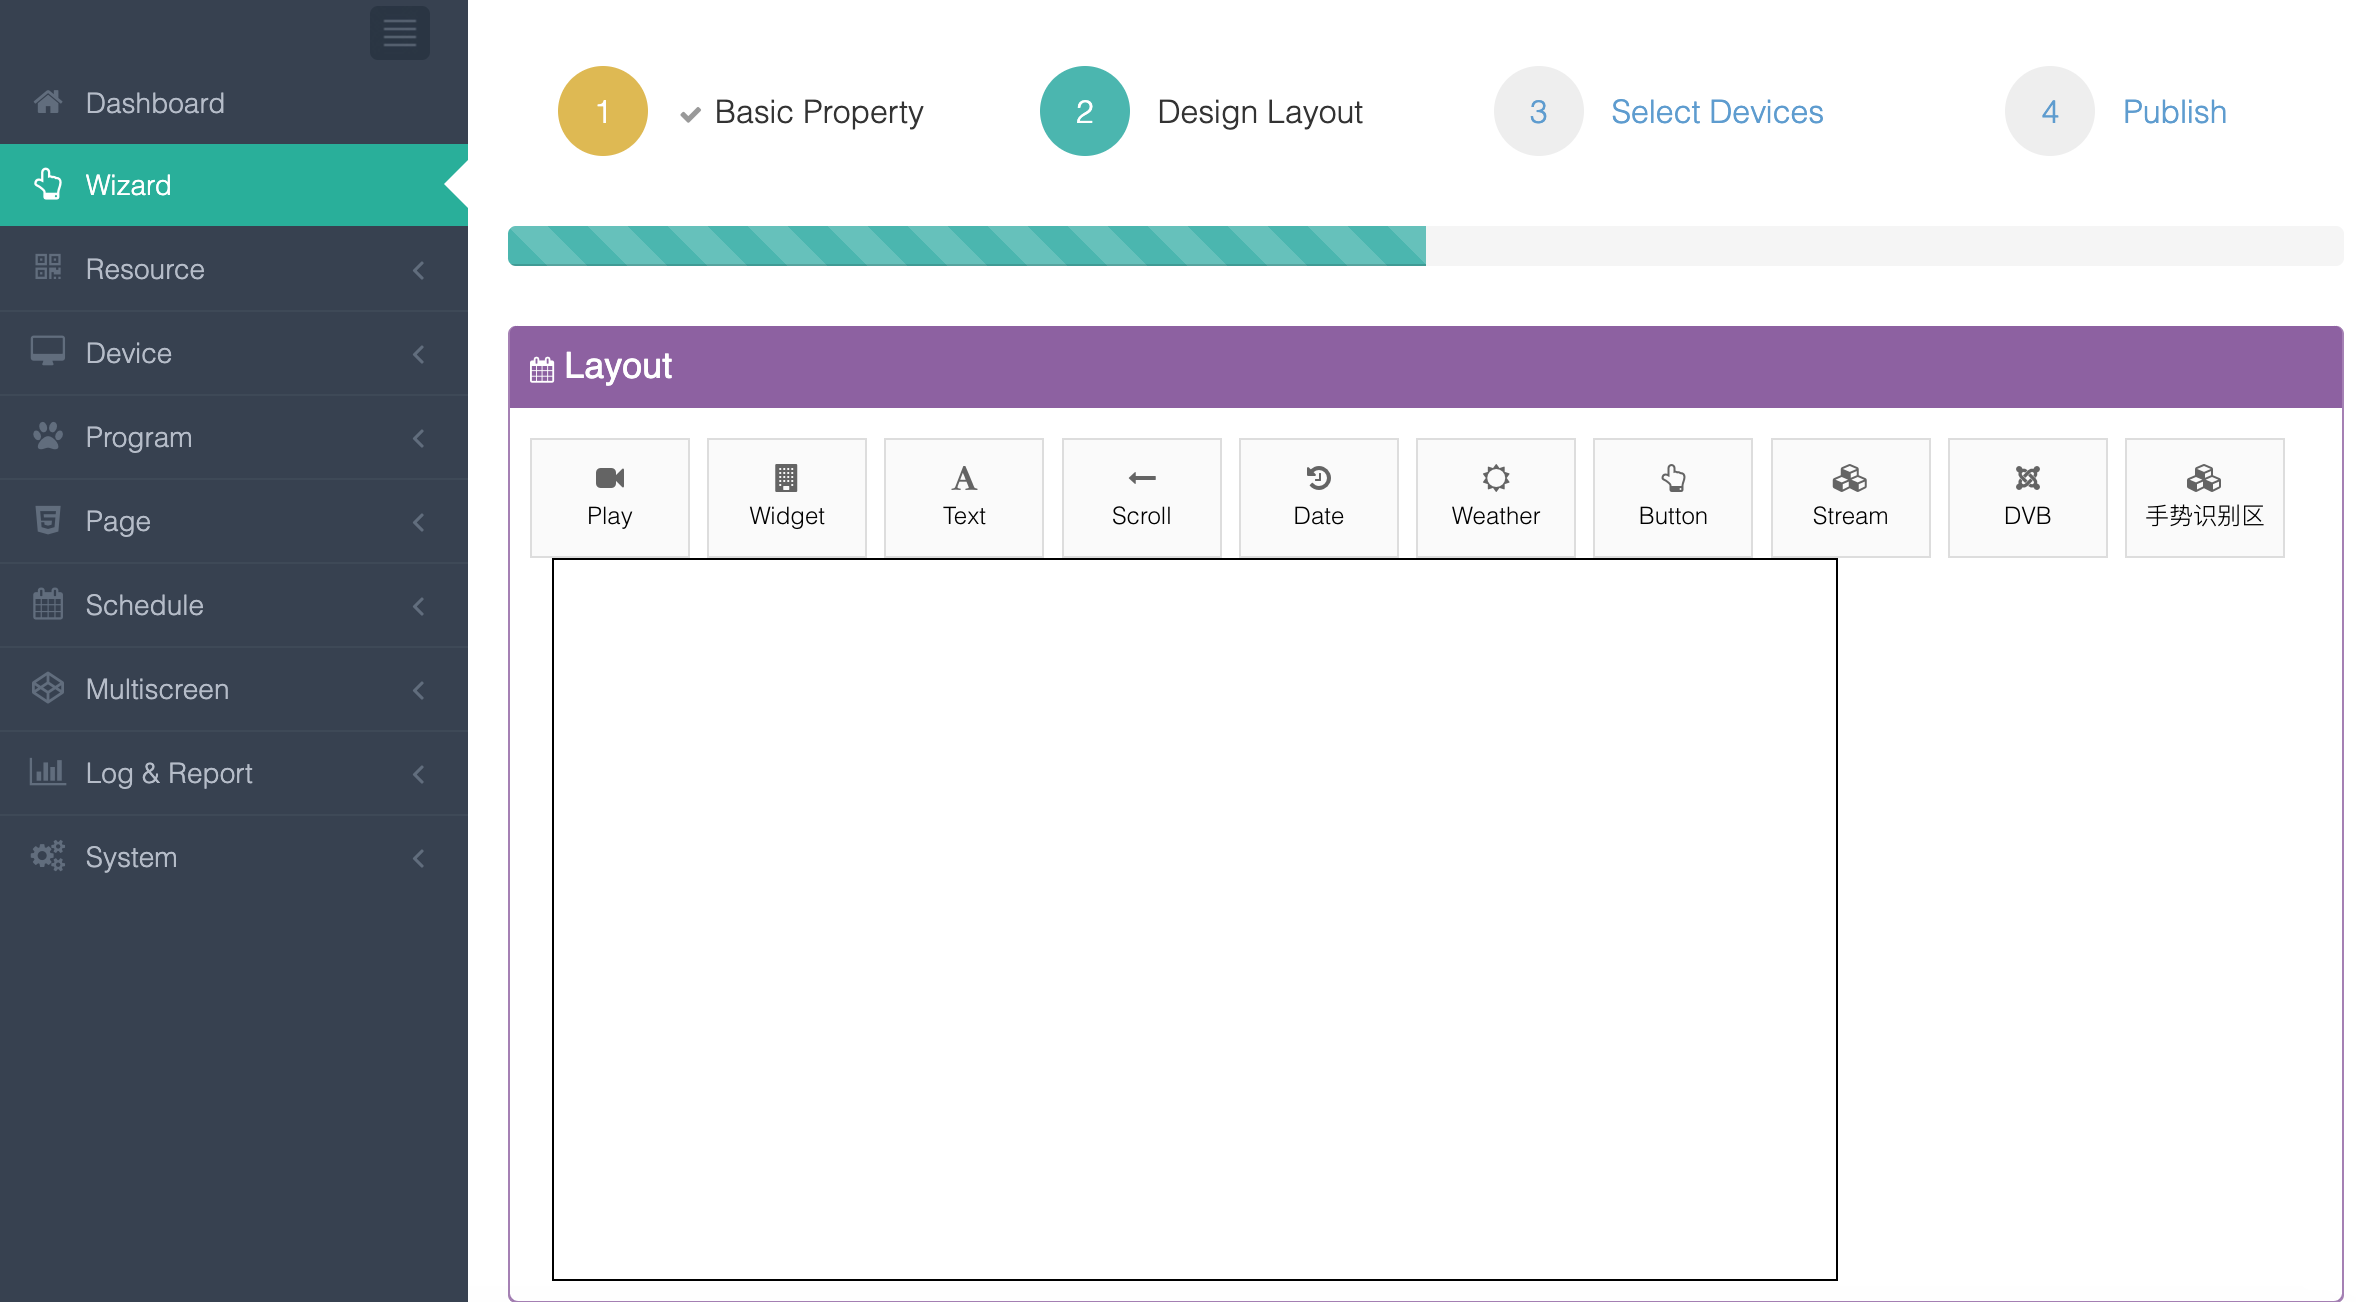Add a Stream element to the layout
Viewport: 2356px width, 1302px height.
coord(1849,496)
